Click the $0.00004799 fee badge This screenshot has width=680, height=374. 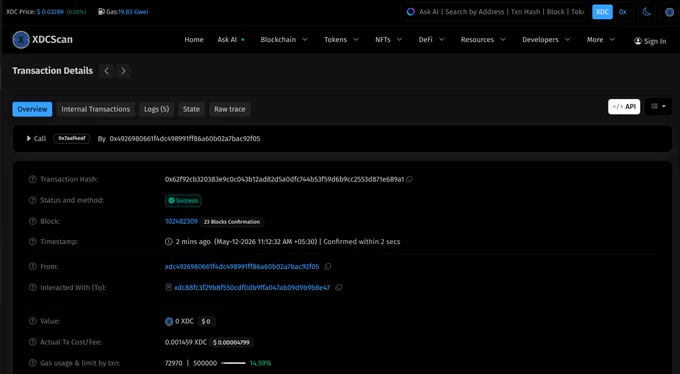tap(231, 342)
